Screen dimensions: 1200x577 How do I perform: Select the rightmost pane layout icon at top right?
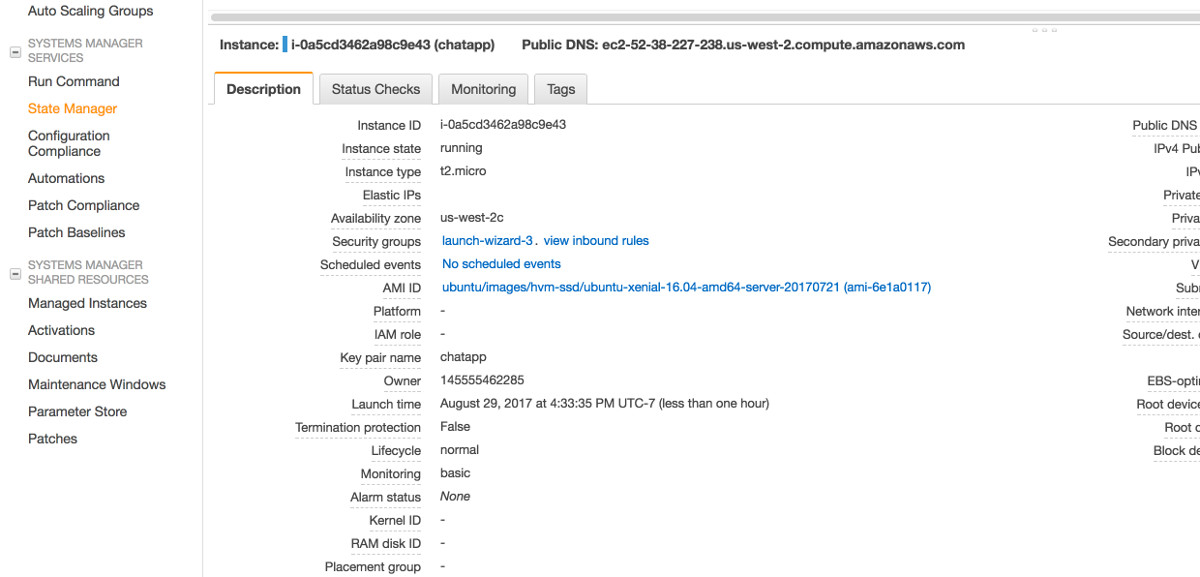pyautogui.click(x=1054, y=30)
